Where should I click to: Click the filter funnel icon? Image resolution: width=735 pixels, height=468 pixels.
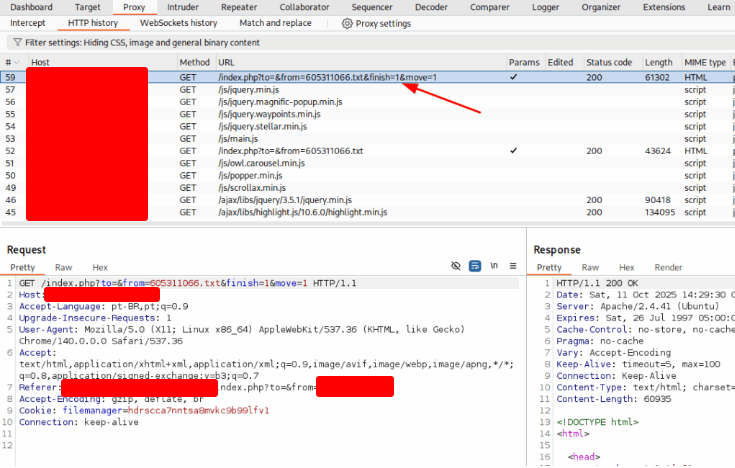tap(16, 43)
